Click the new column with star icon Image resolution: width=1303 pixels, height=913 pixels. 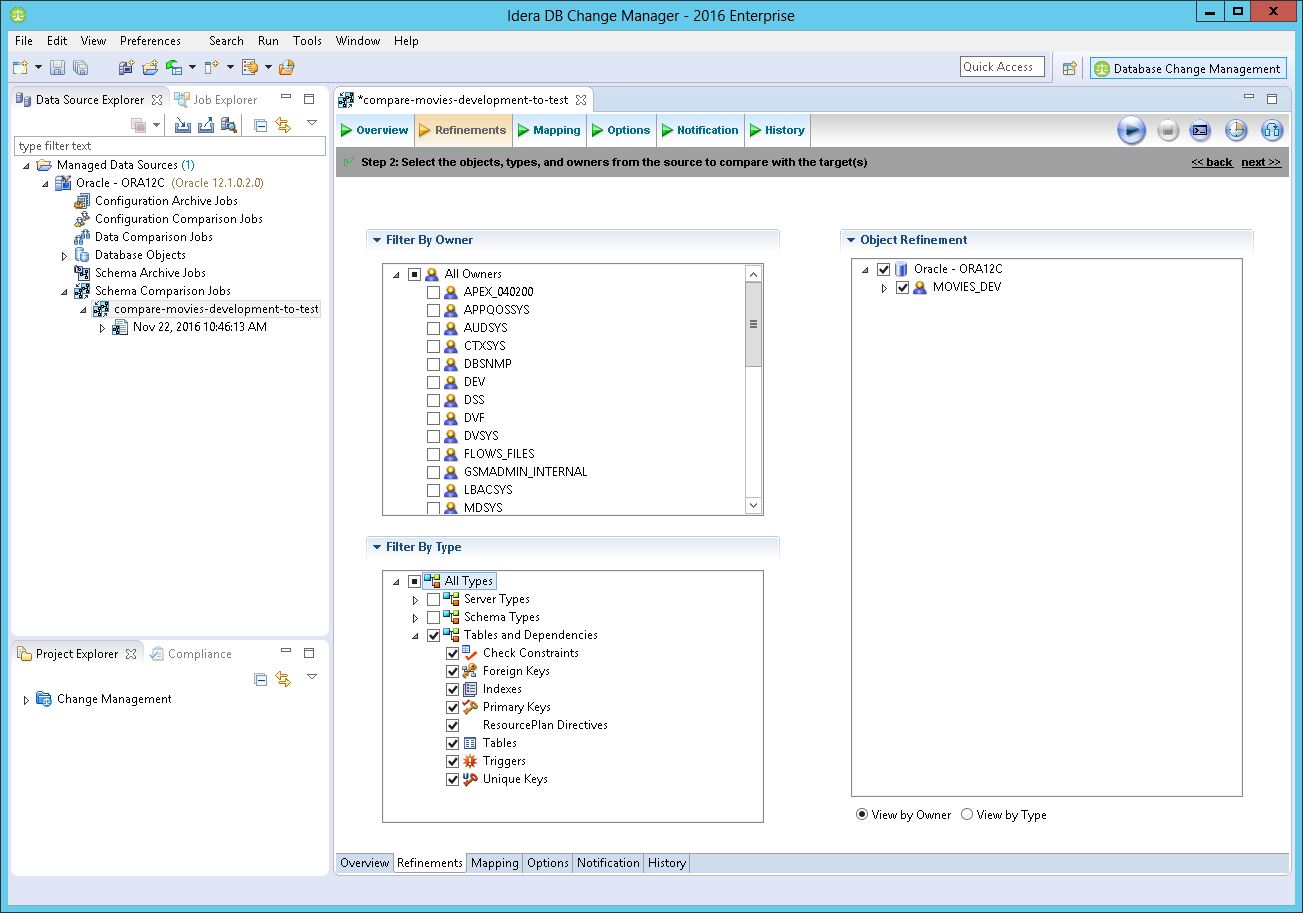(211, 68)
